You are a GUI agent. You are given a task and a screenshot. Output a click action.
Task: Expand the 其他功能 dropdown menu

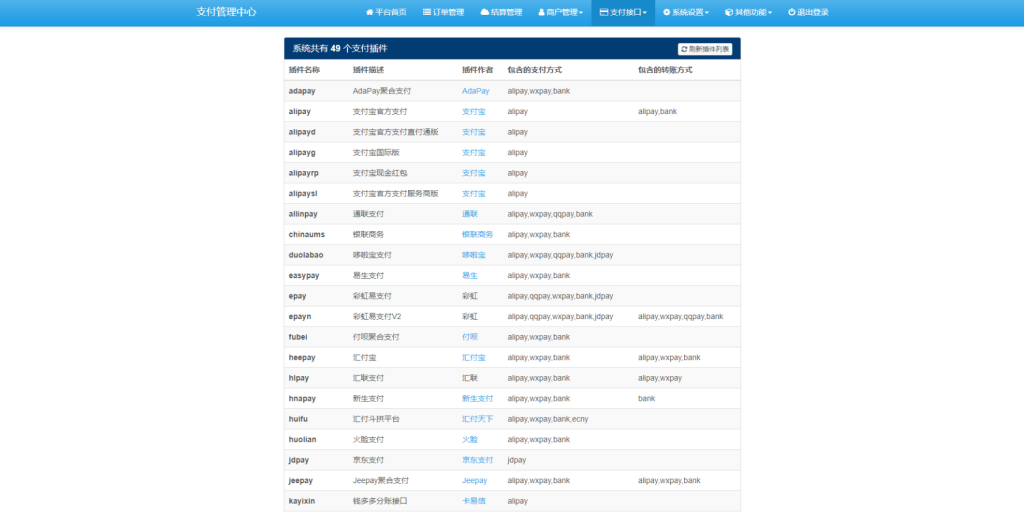[x=748, y=12]
